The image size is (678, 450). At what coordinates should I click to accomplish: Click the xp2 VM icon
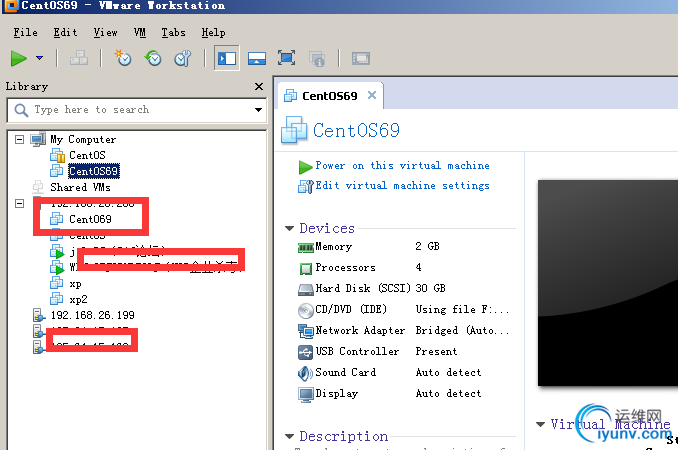point(57,299)
